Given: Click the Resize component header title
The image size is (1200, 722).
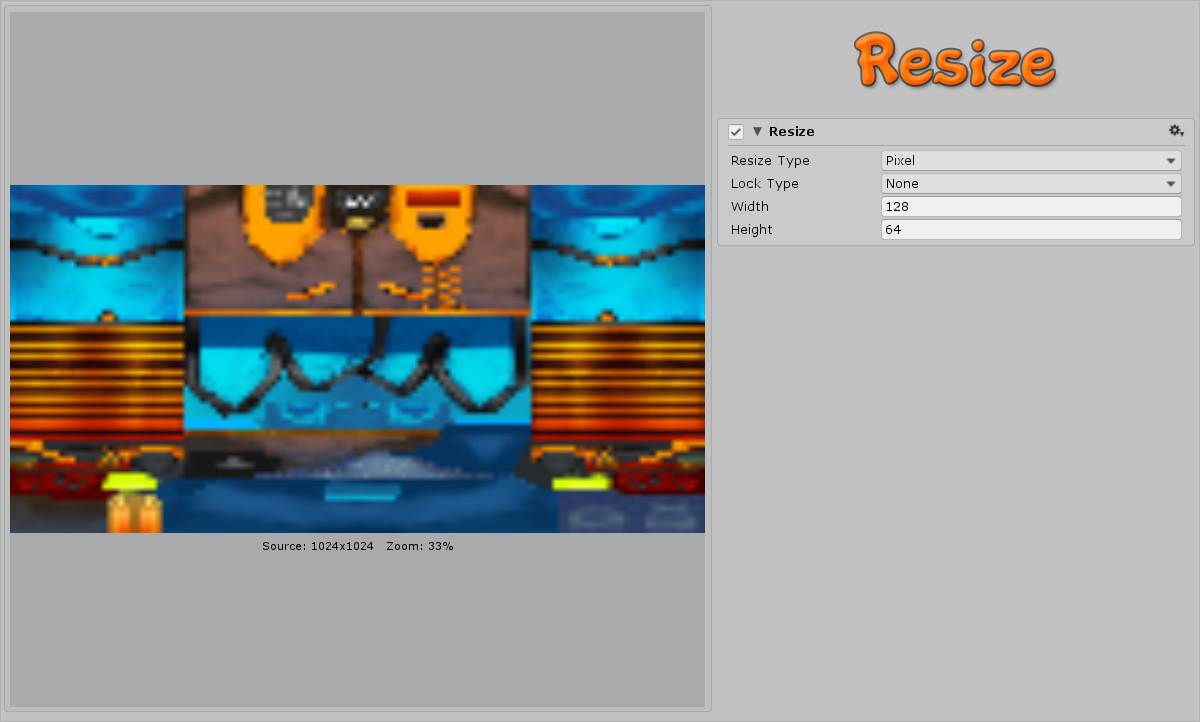Looking at the screenshot, I should 792,131.
